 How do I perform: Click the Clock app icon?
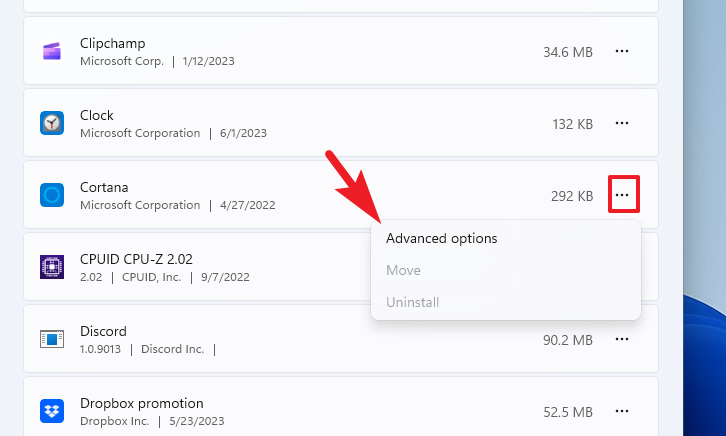52,123
